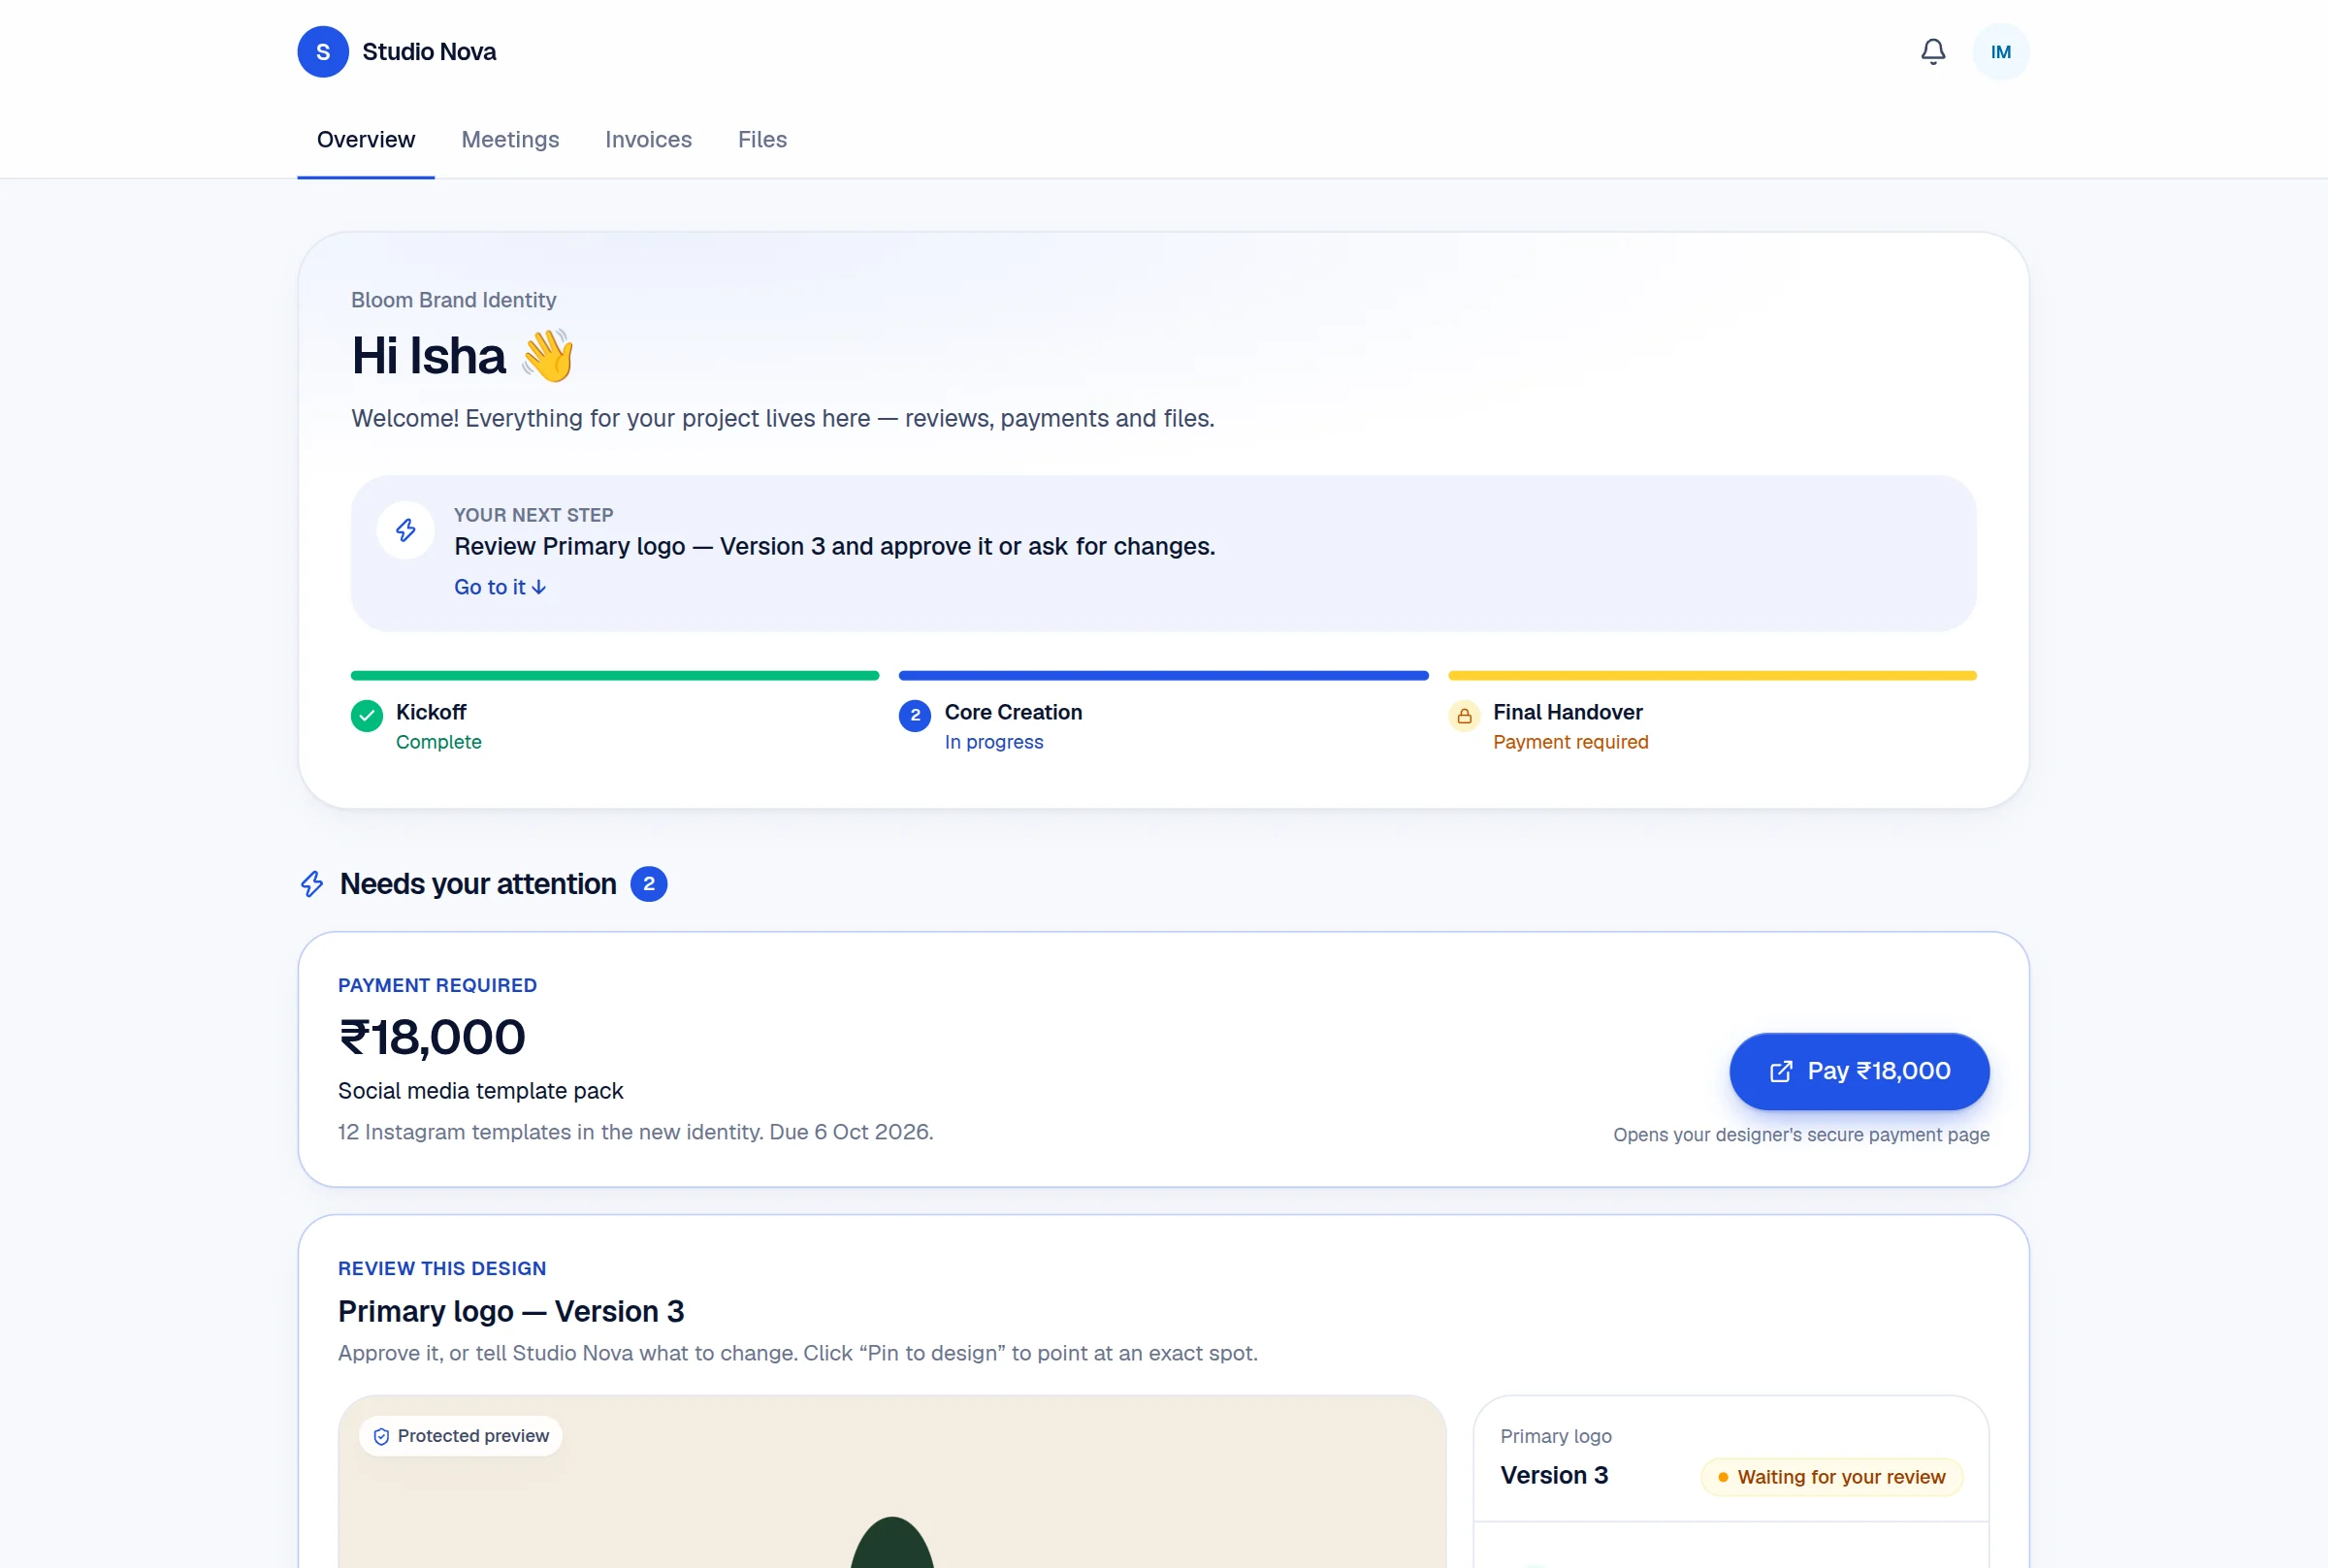Viewport: 2328px width, 1568px height.
Task: Click the Complete status text
Action: 439,743
